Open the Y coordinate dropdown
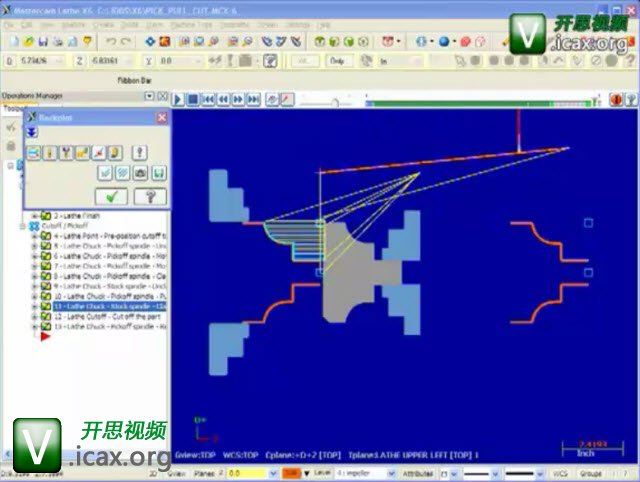 [x=199, y=61]
